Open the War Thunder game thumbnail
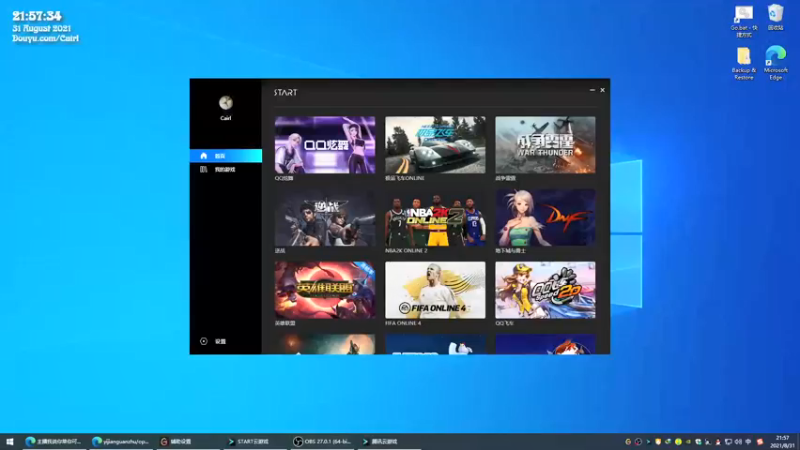The width and height of the screenshot is (800, 450). pyautogui.click(x=545, y=145)
